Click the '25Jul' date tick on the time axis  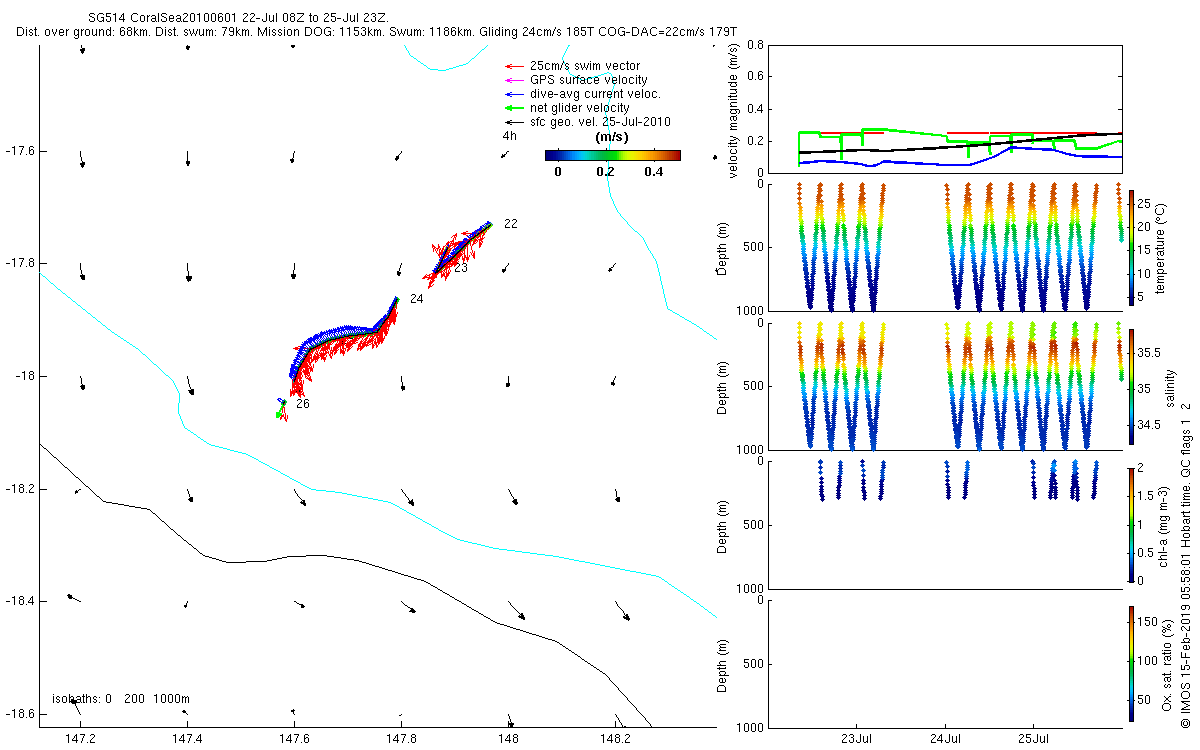[1033, 740]
